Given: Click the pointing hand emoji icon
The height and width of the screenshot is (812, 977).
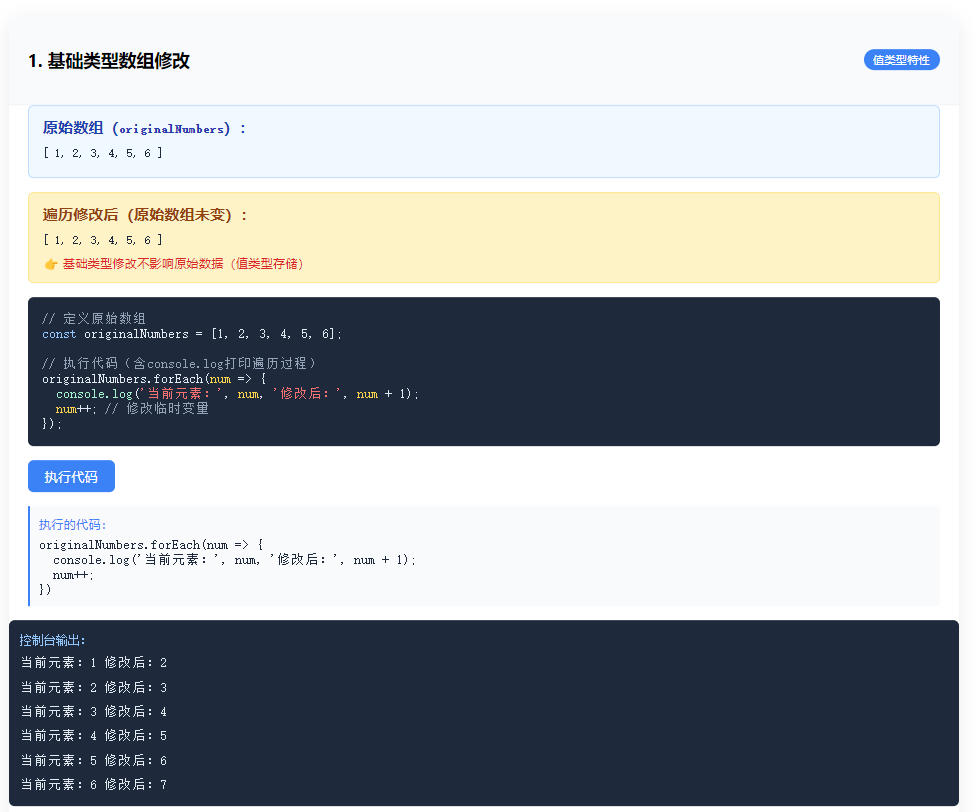Looking at the screenshot, I should [x=51, y=264].
